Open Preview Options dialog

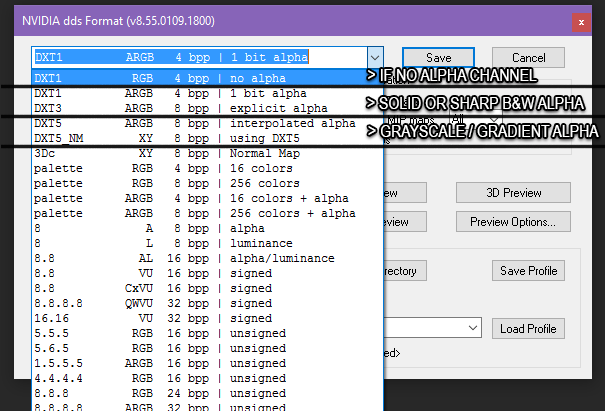click(513, 222)
